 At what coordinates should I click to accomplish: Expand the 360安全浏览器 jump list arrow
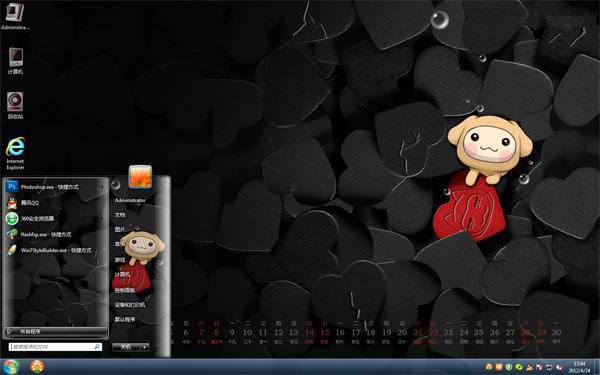pos(102,219)
